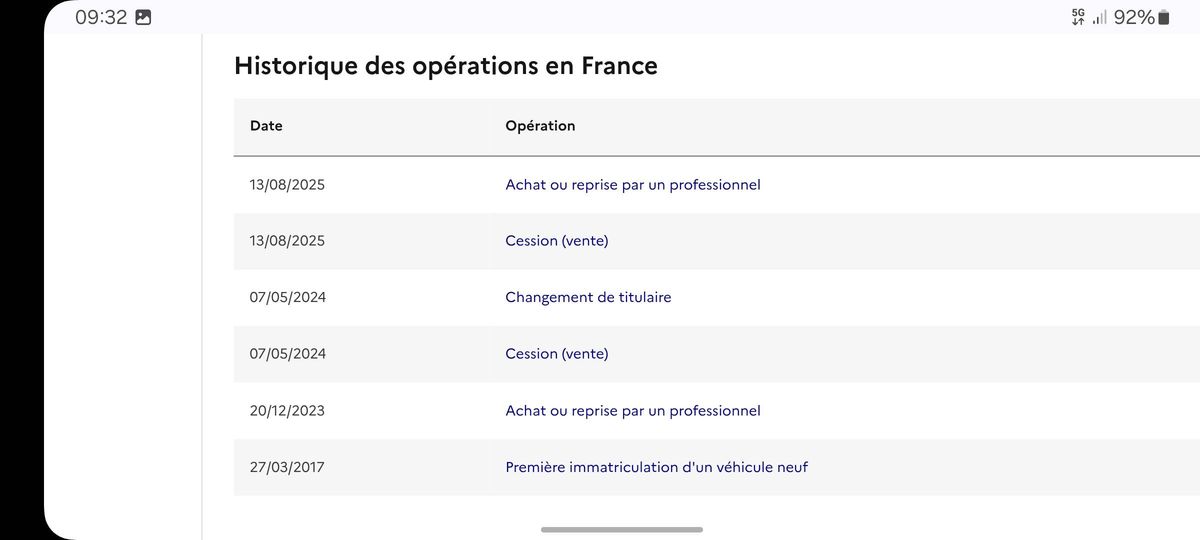
Task: Tap the 92% battery percentage text
Action: (x=1134, y=17)
